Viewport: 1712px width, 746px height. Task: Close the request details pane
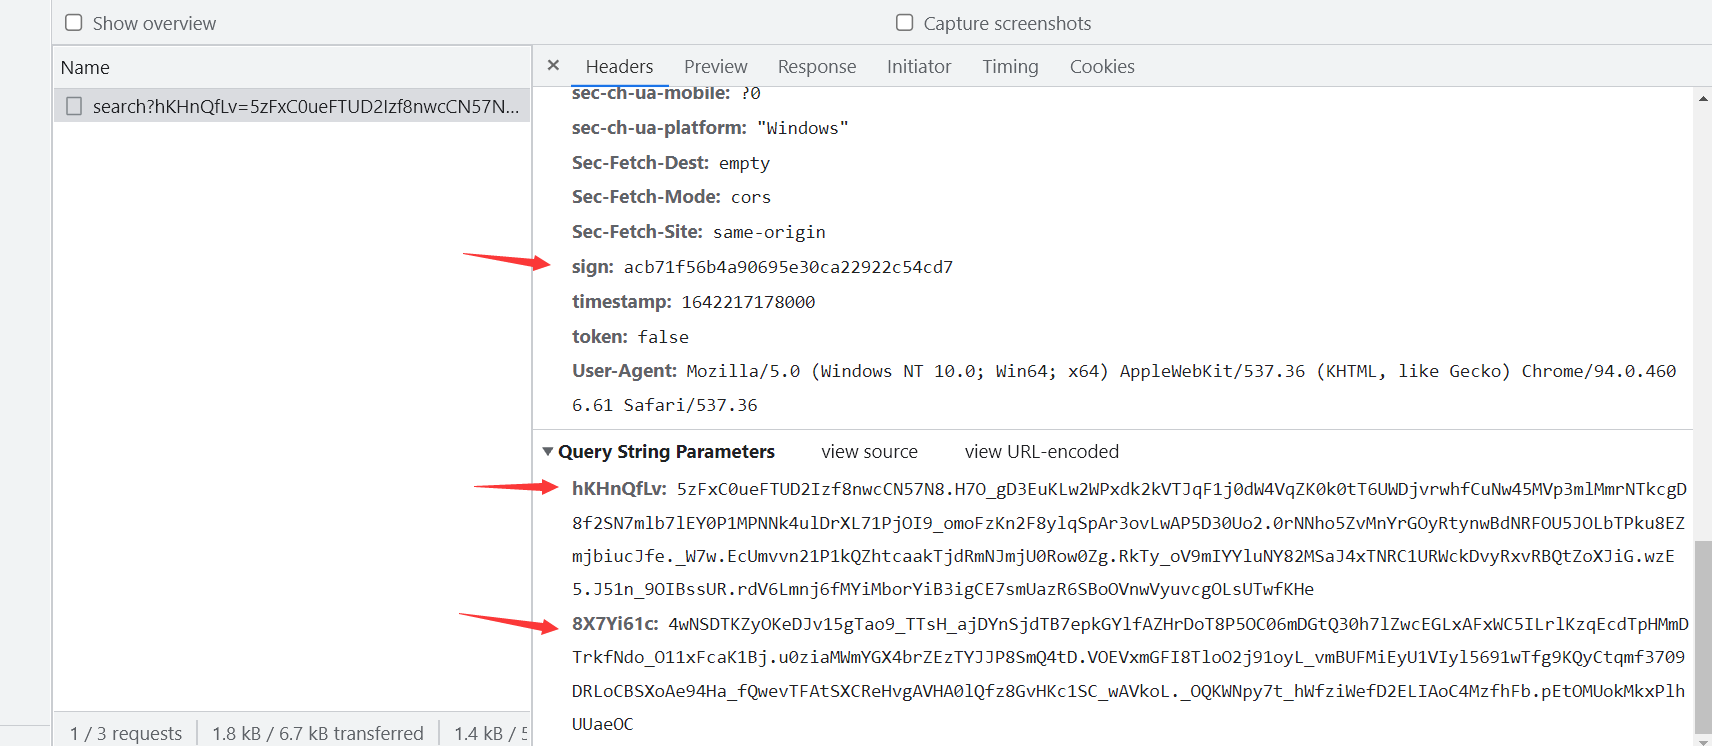(x=553, y=65)
